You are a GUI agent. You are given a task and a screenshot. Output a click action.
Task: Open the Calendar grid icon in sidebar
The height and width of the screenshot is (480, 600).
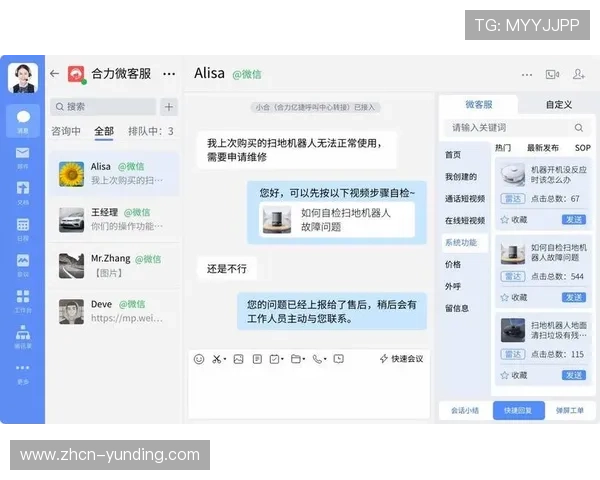click(23, 224)
